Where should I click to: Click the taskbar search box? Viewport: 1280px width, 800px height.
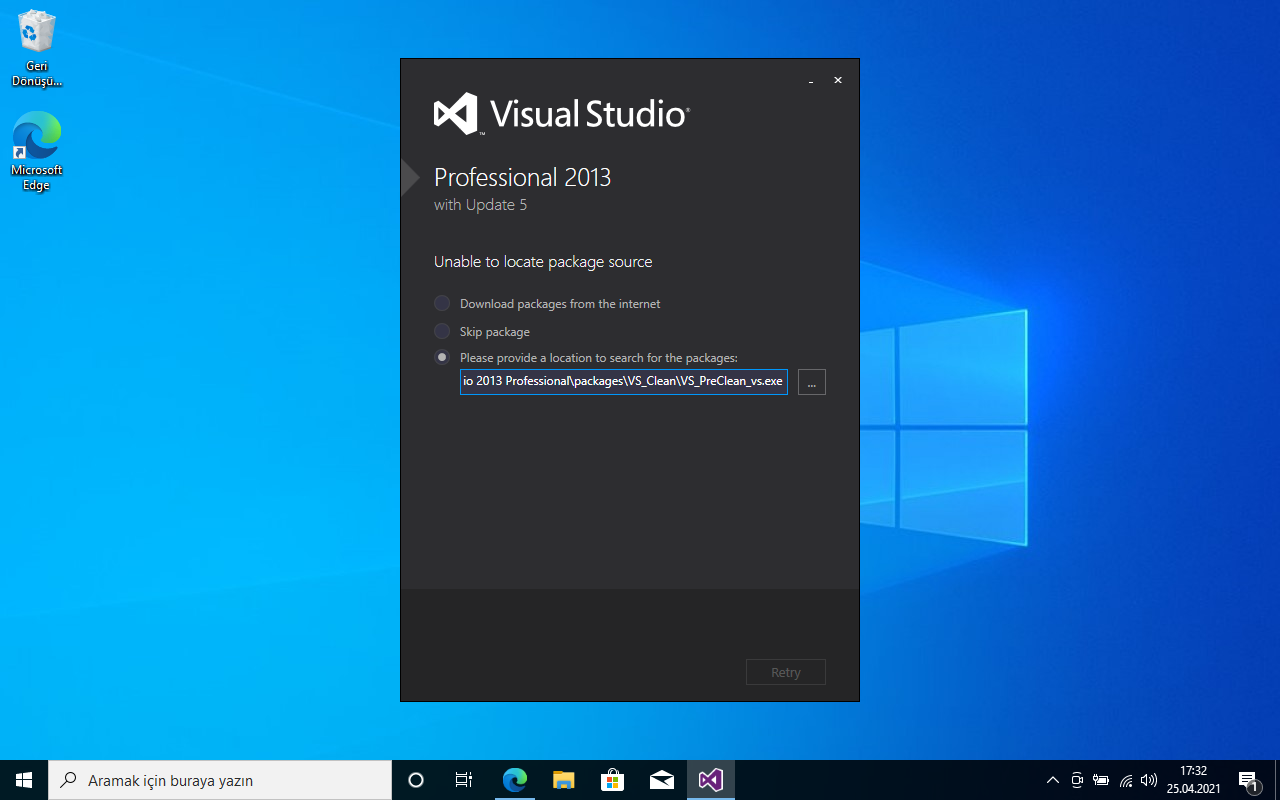tap(220, 780)
